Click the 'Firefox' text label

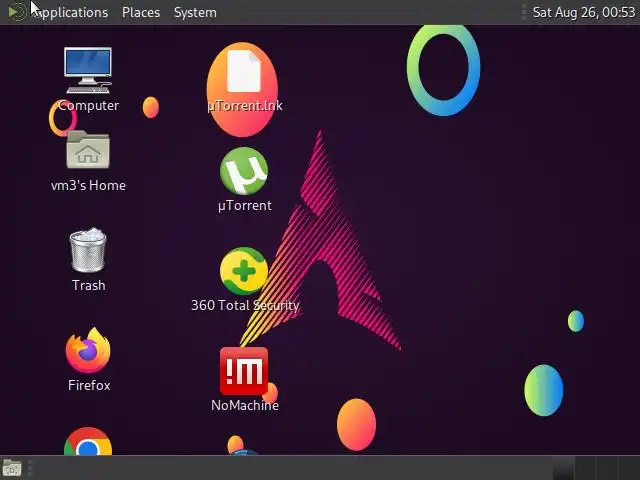[89, 385]
